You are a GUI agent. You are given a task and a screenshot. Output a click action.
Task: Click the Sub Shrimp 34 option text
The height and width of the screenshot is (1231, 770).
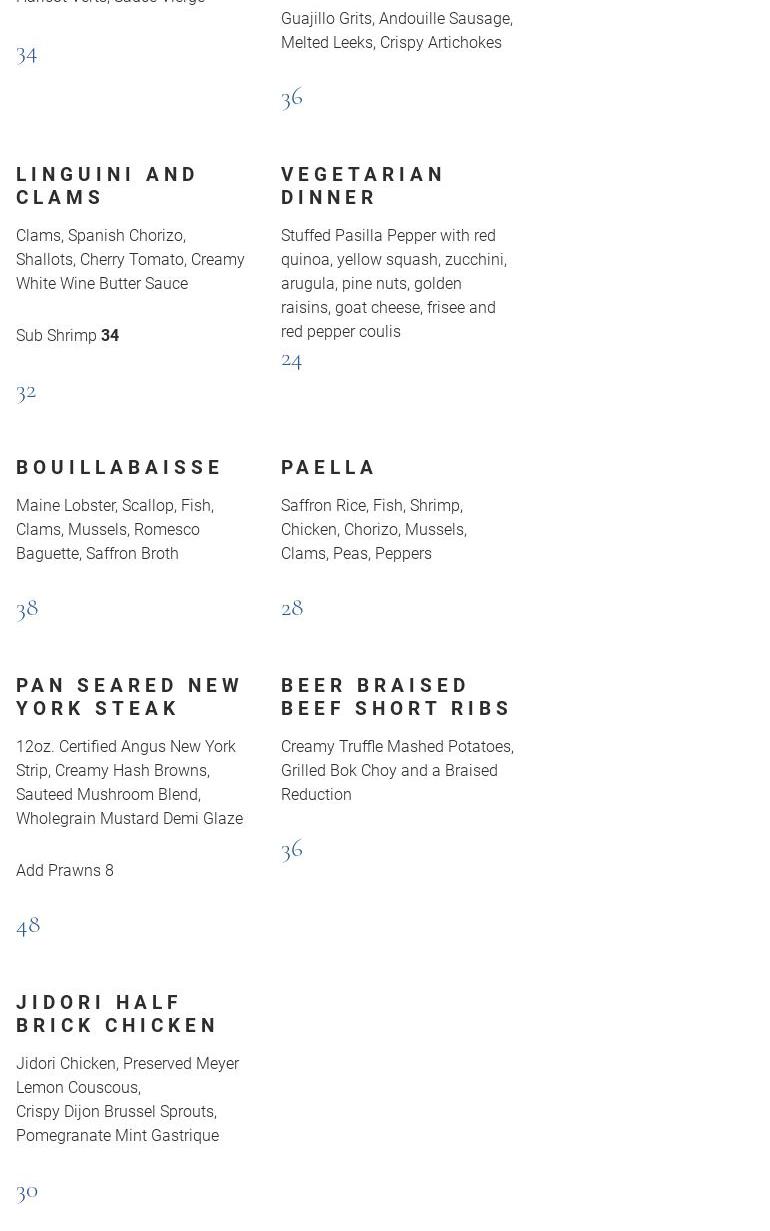point(67,336)
